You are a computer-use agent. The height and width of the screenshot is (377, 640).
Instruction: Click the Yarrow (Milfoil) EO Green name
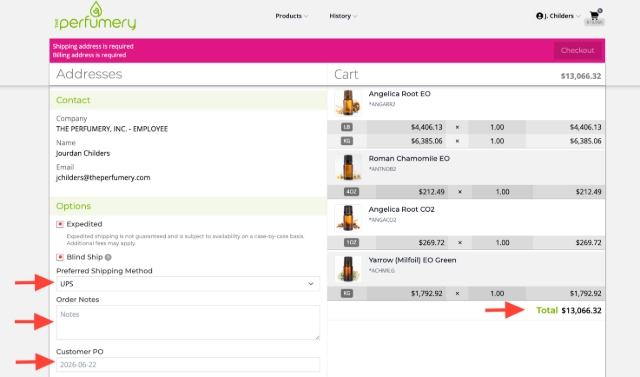412,260
